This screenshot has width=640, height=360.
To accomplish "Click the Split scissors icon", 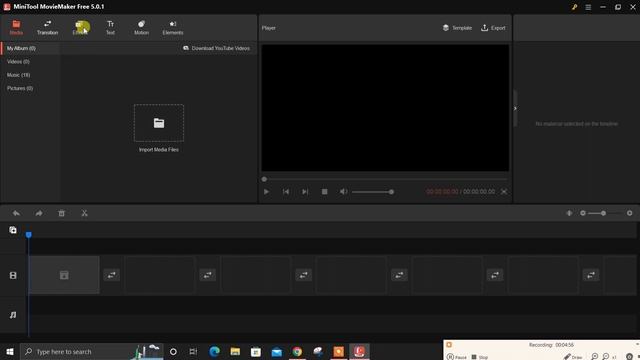I will (84, 213).
